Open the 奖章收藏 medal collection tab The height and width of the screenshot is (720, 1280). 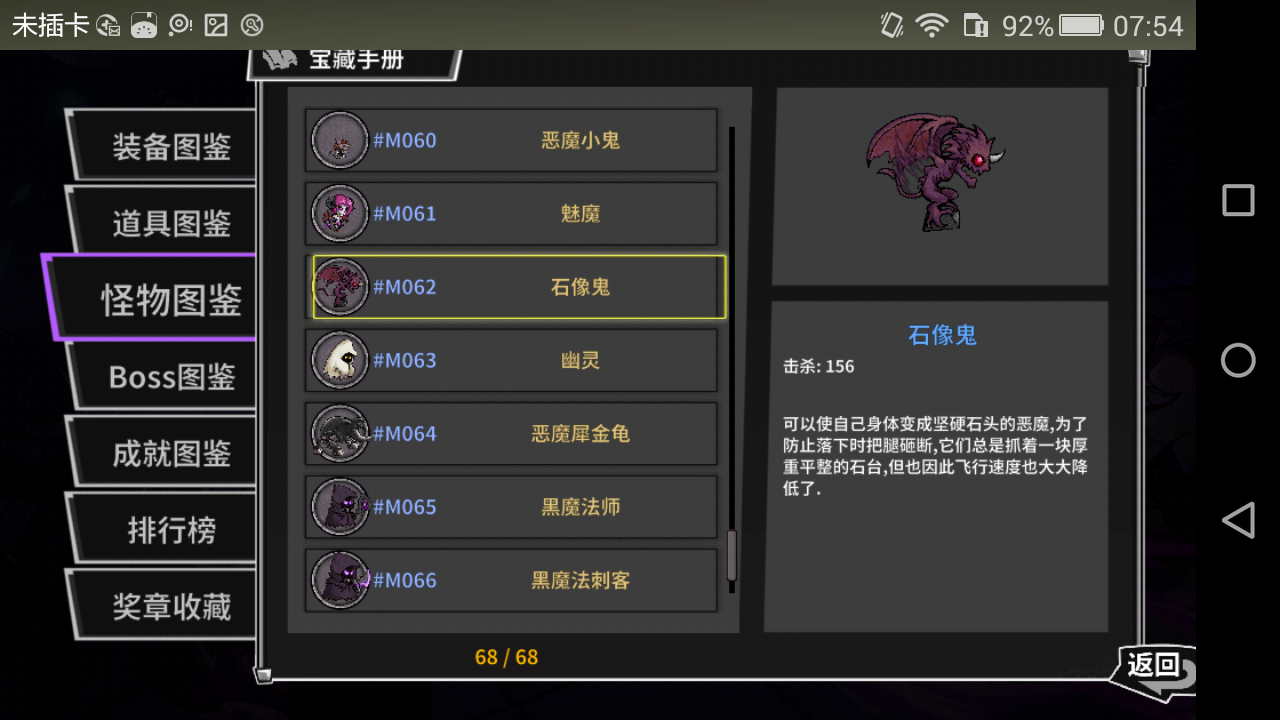pyautogui.click(x=165, y=606)
